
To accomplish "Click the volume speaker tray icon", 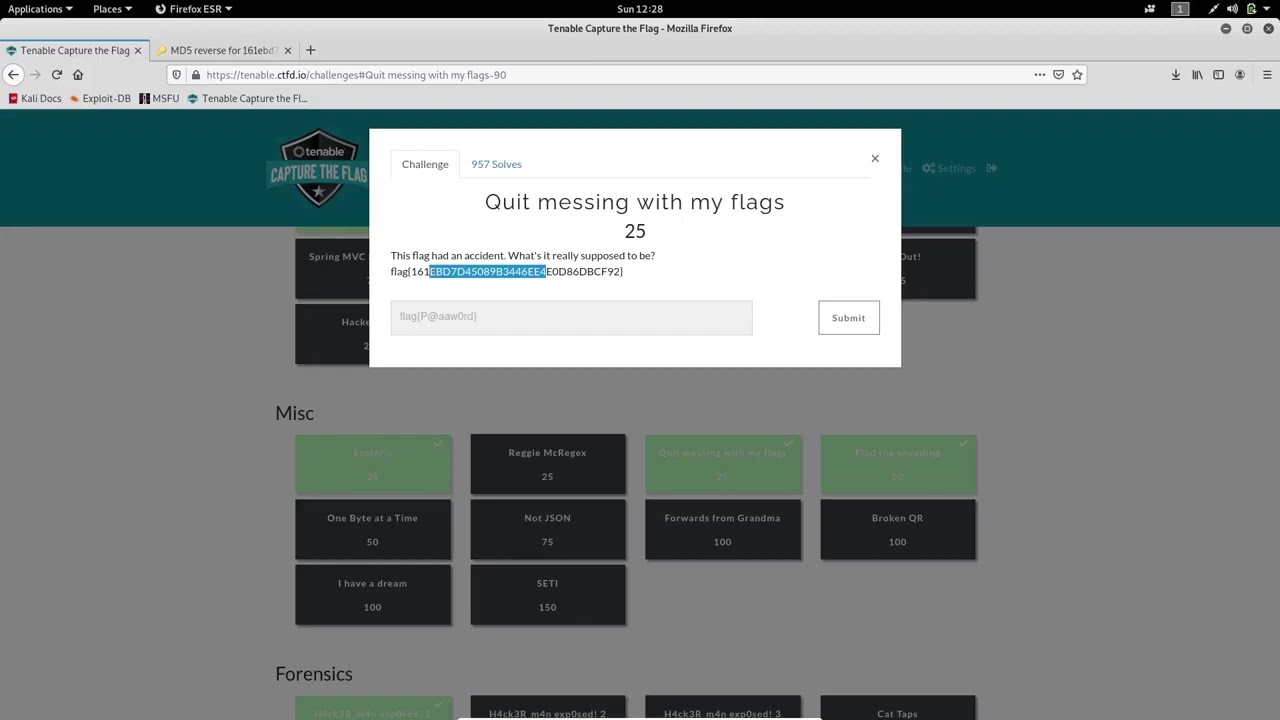I will [1233, 9].
